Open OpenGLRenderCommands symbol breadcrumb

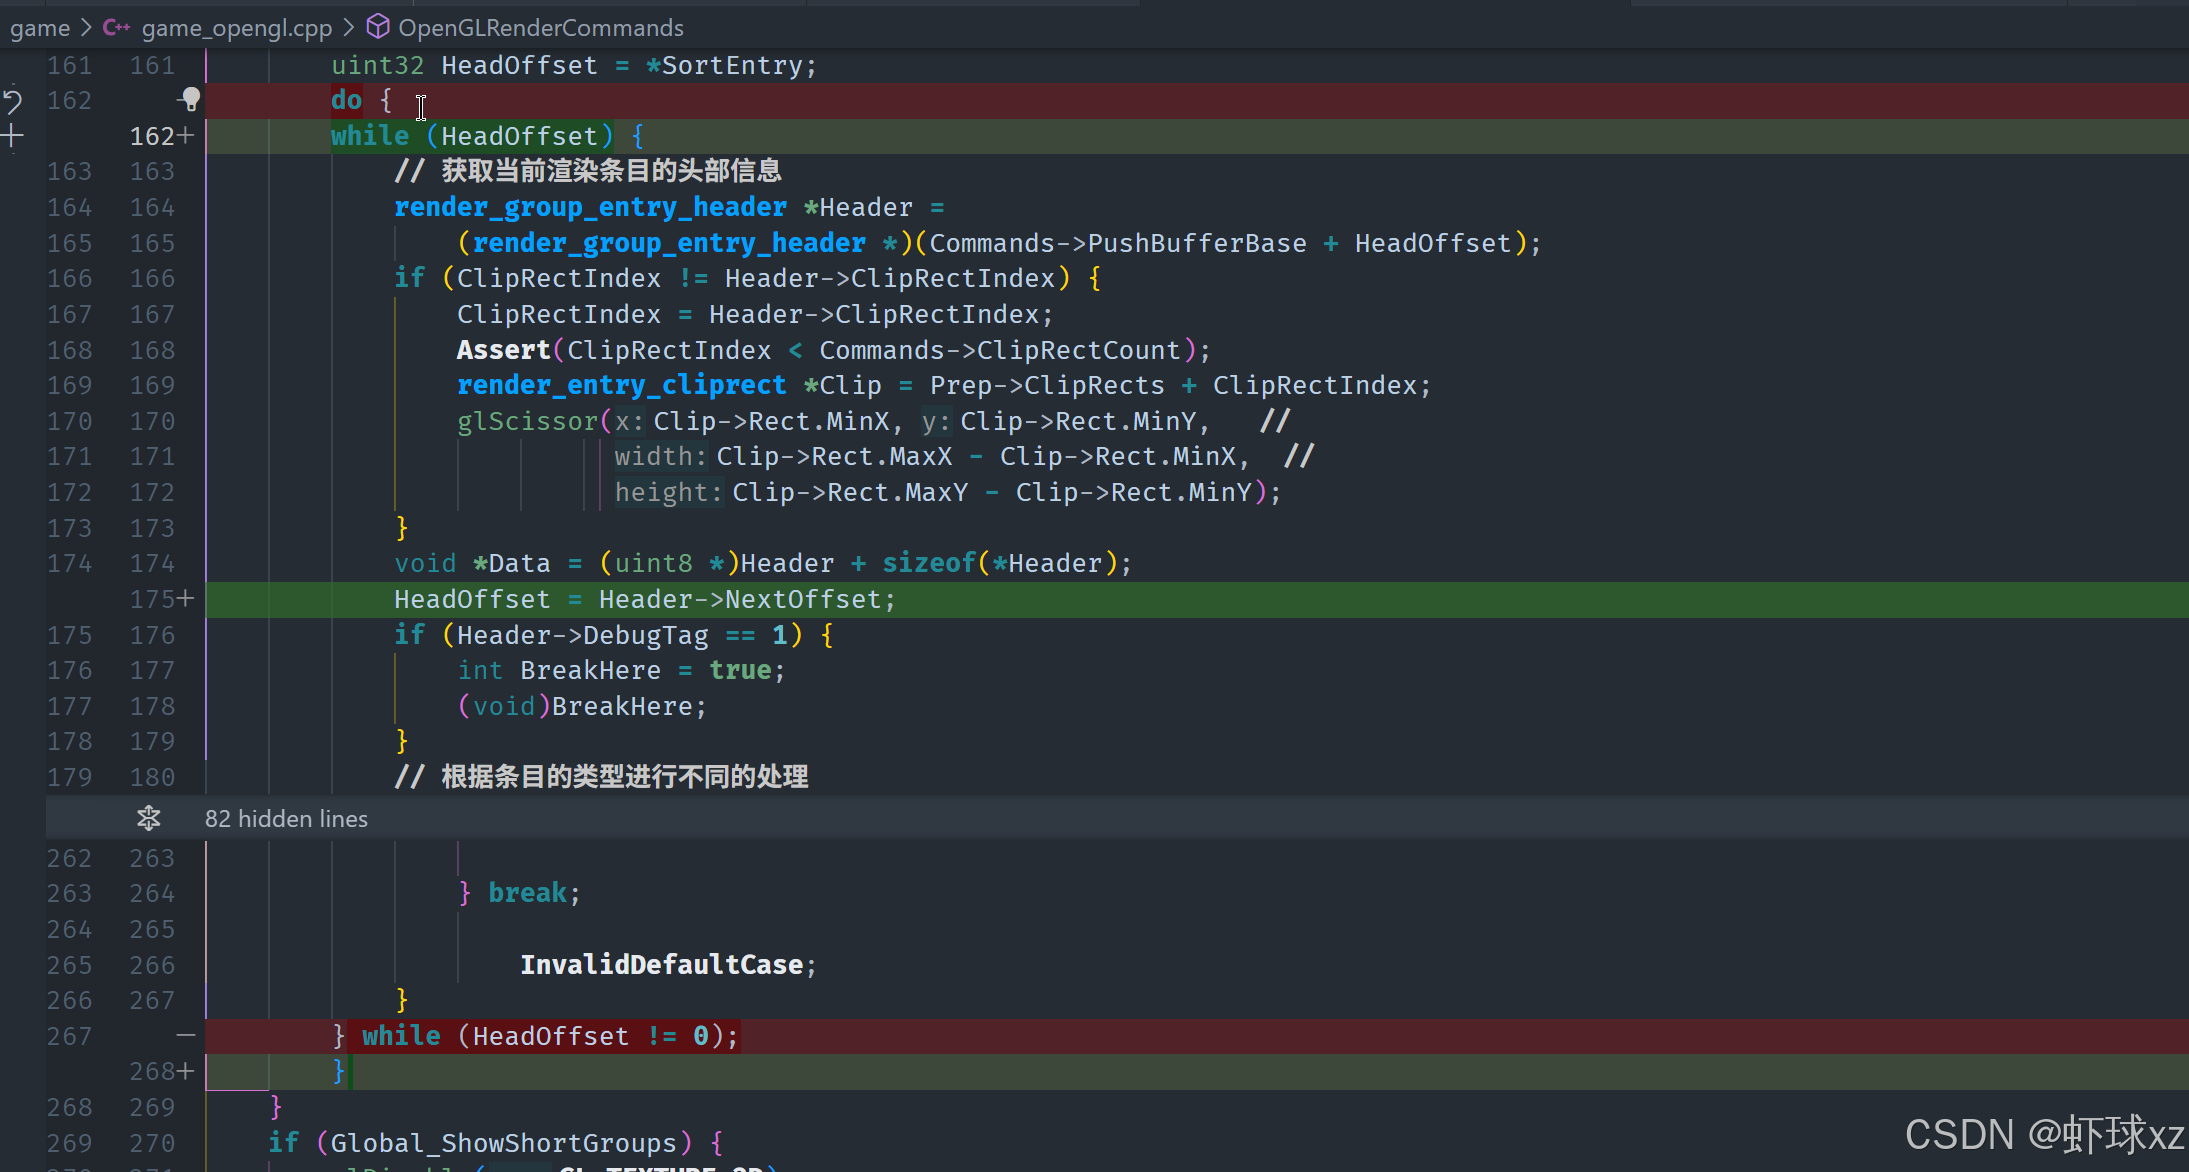coord(541,28)
